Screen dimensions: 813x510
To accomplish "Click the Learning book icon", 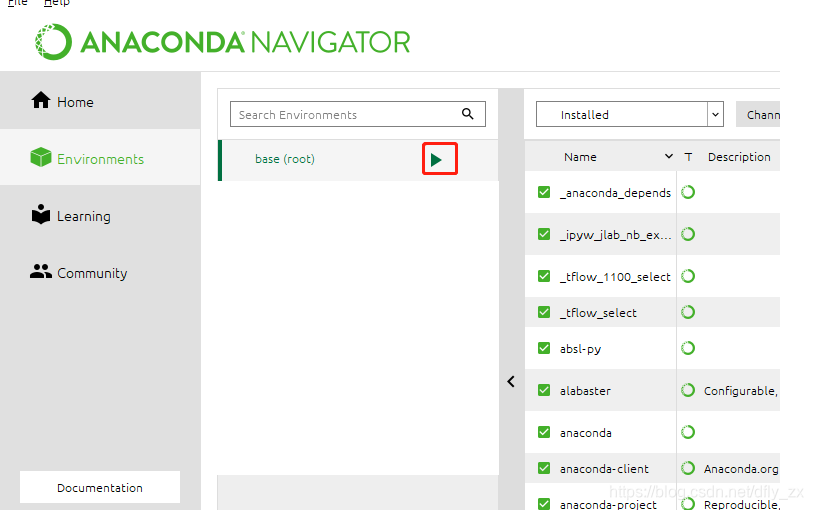I will [41, 214].
